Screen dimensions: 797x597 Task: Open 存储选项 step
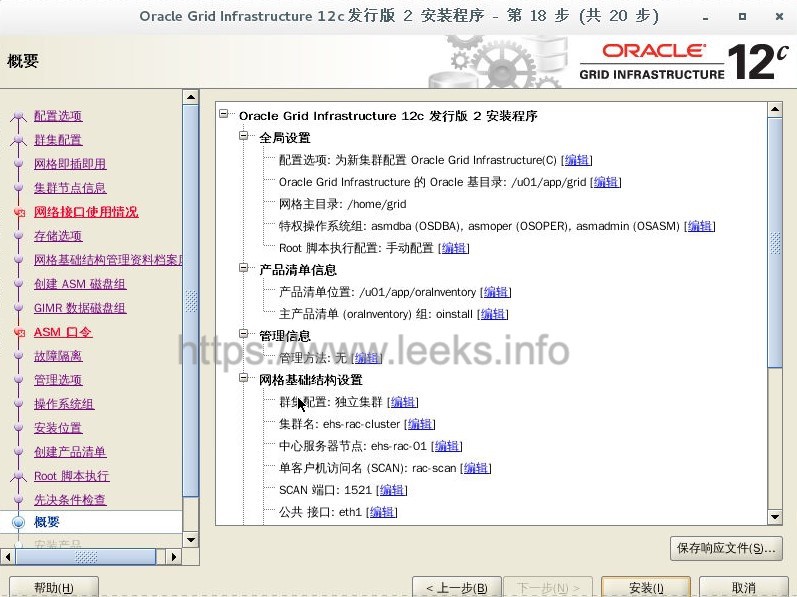58,236
